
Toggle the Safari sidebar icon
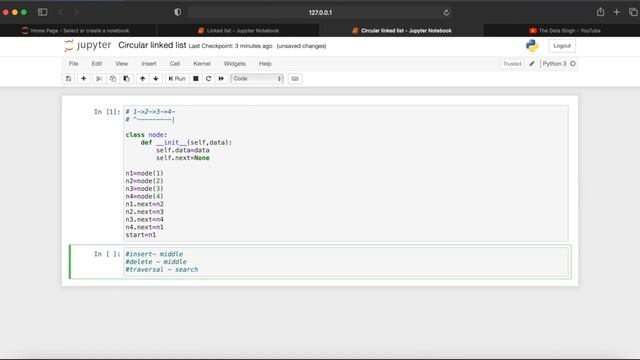42,12
